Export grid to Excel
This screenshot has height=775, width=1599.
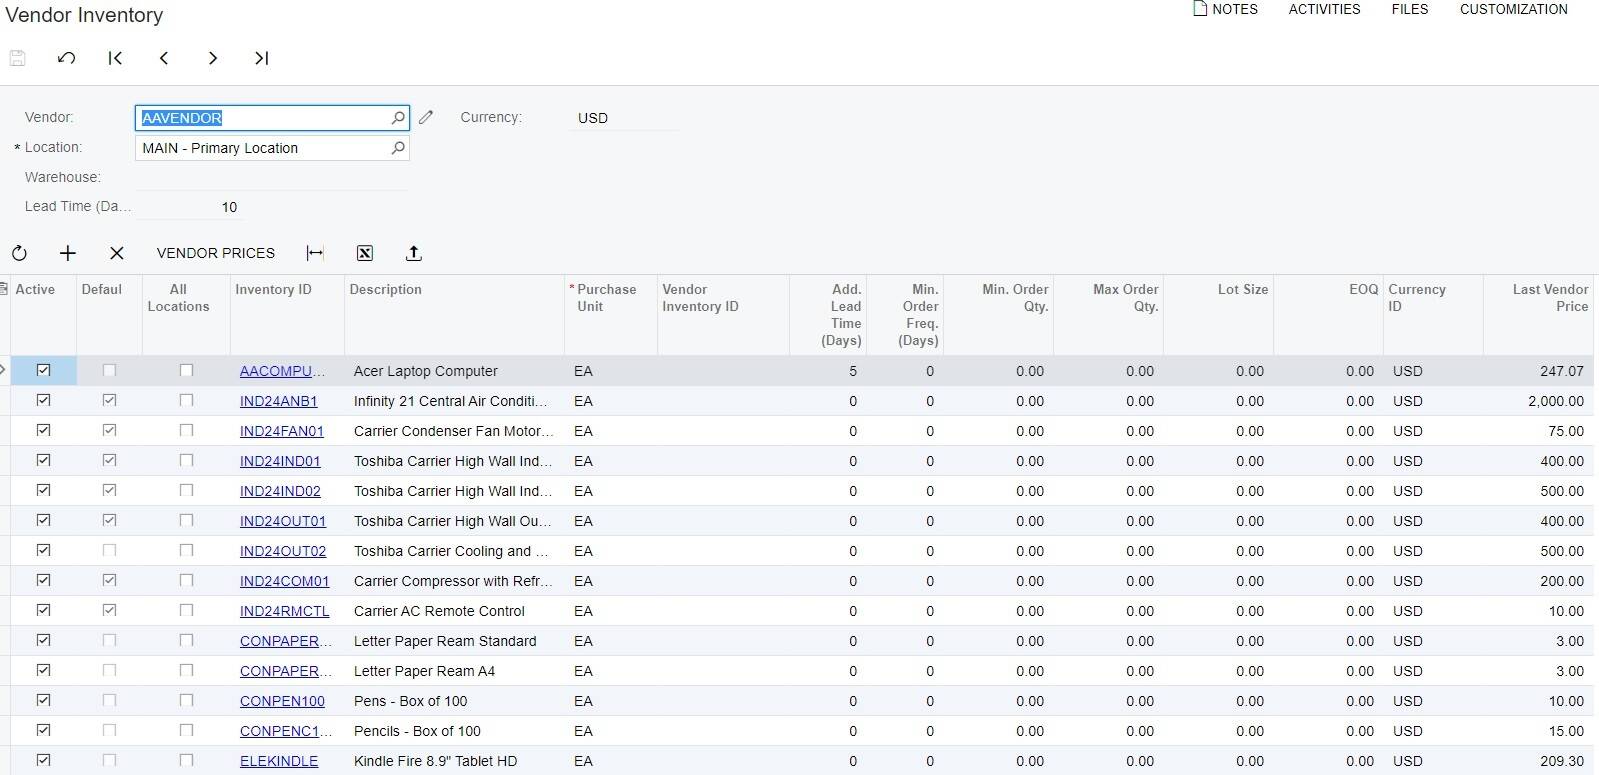click(365, 253)
